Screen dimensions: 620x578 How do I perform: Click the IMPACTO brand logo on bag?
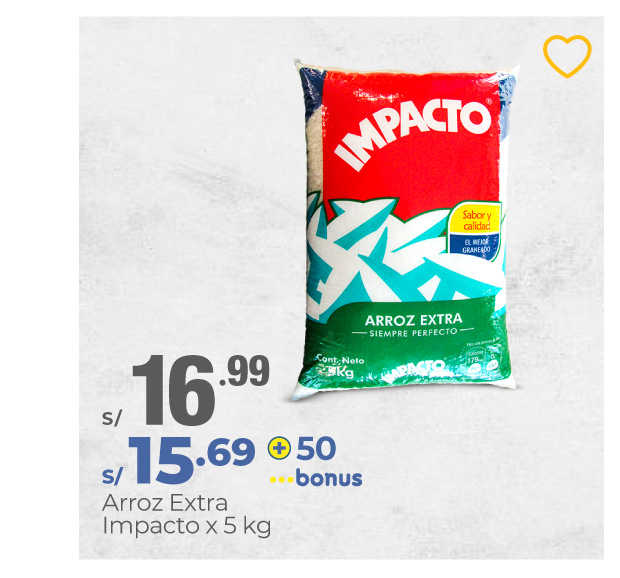click(414, 133)
